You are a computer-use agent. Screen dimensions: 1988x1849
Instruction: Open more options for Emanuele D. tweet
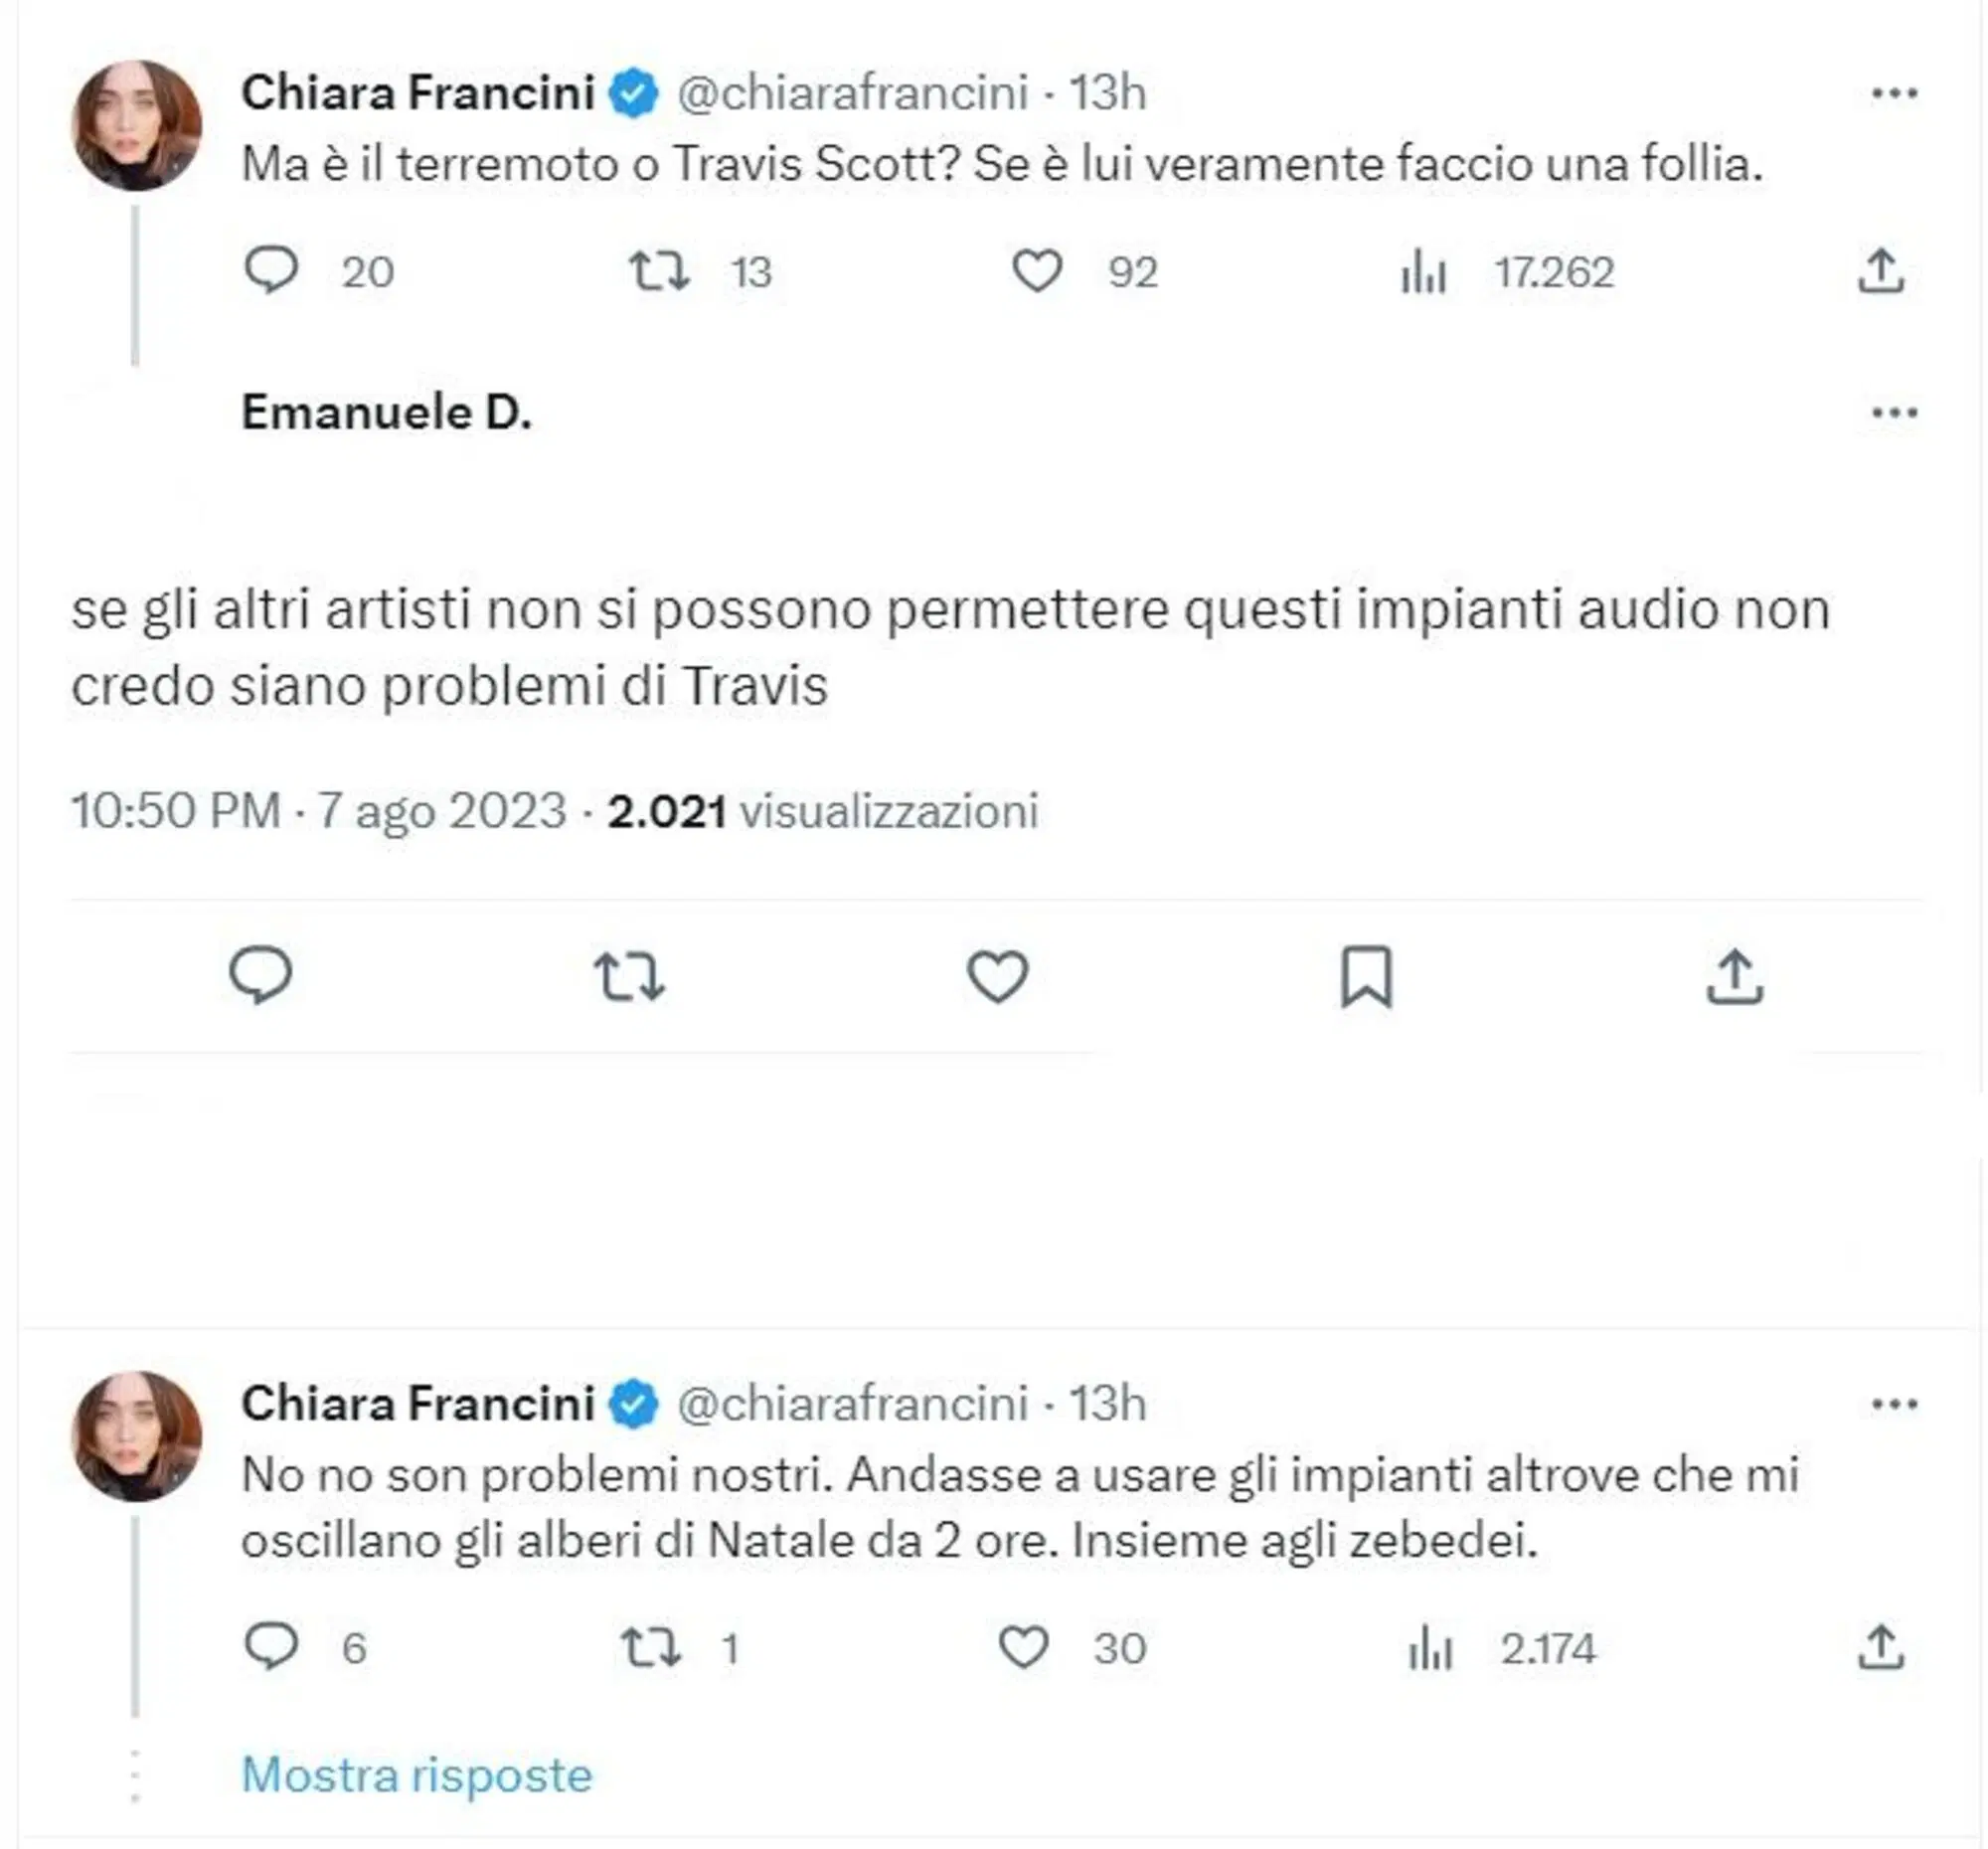point(1894,413)
